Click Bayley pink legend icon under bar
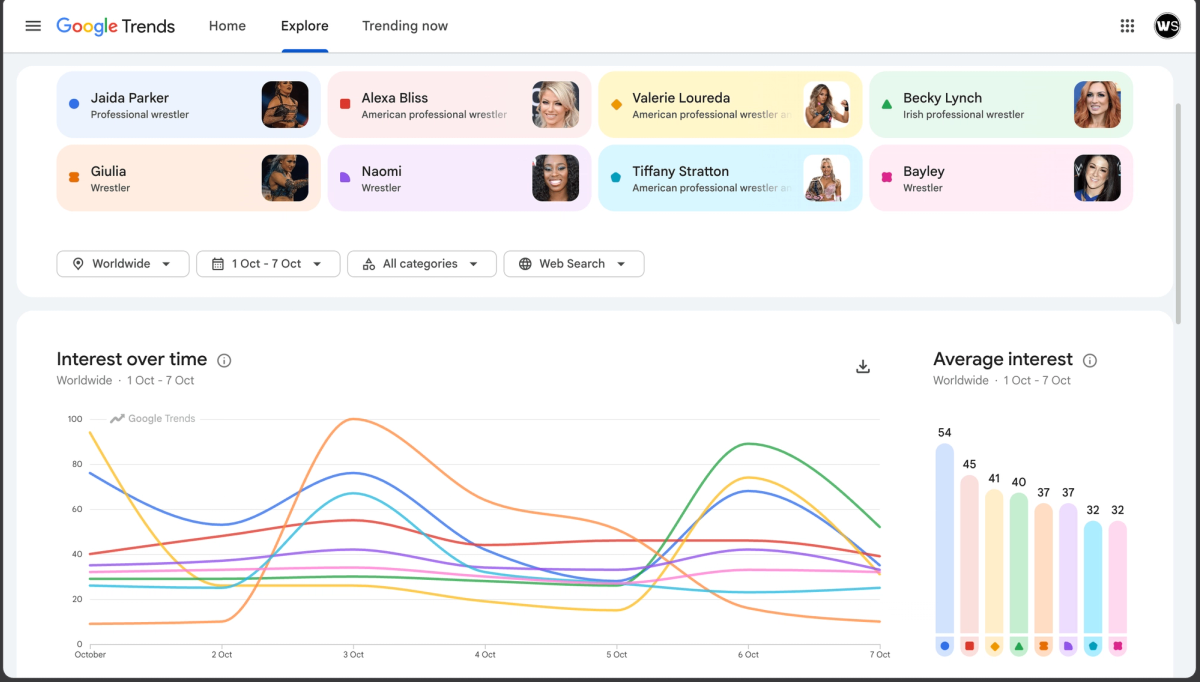The image size is (1200, 682). (x=1117, y=646)
